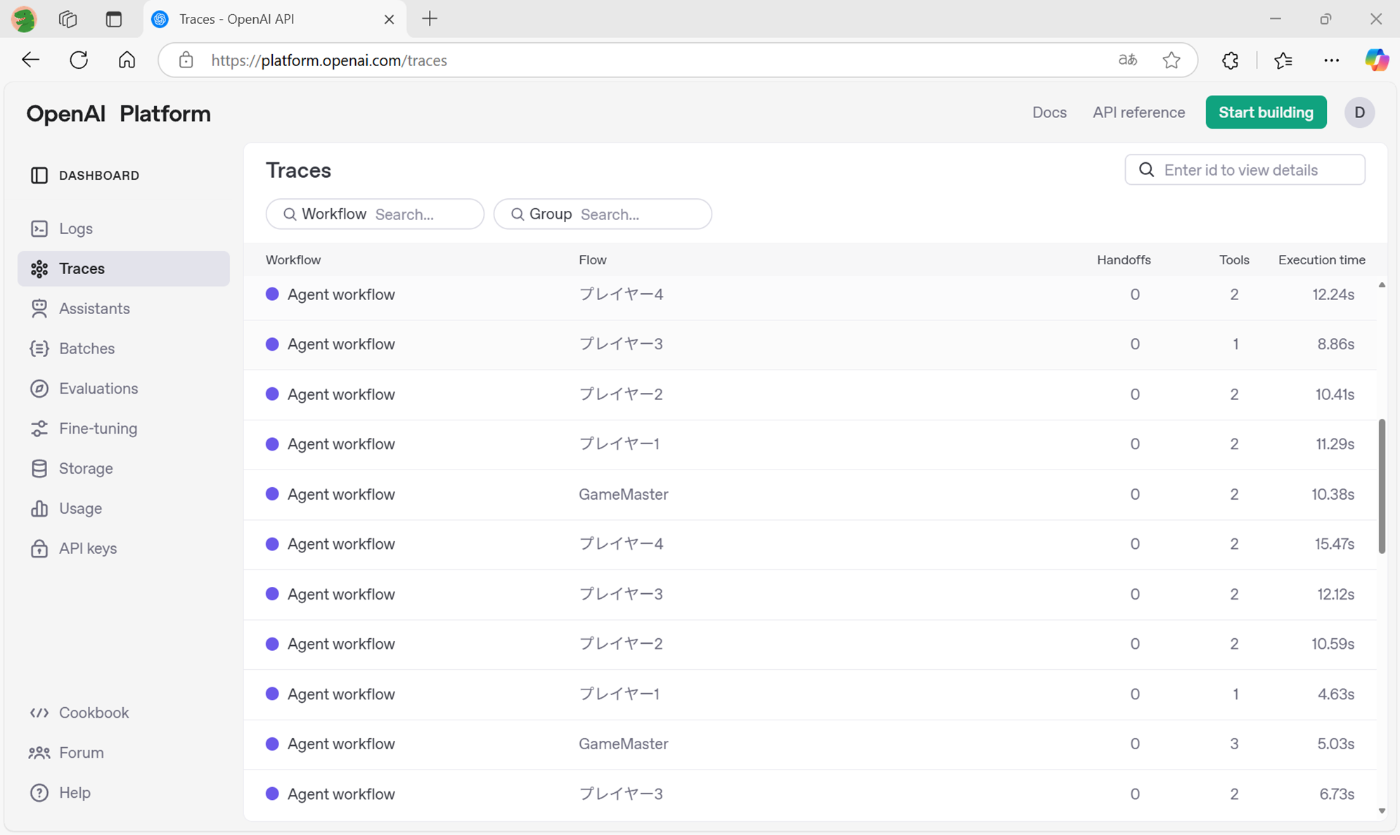Screen dimensions: 1400x835
Task: Focus the Enter id to view details field
Action: [1245, 170]
